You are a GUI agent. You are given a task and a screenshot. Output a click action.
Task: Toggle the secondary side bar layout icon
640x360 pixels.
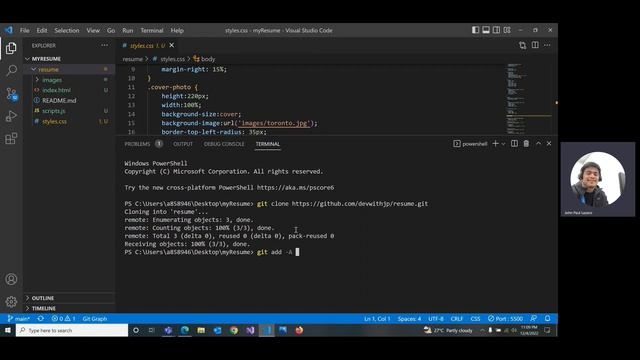[496, 30]
